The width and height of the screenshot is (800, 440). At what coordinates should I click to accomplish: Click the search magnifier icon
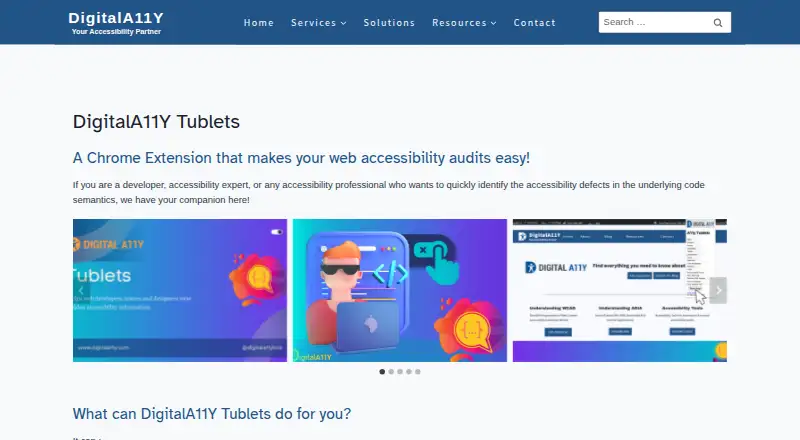coord(717,22)
